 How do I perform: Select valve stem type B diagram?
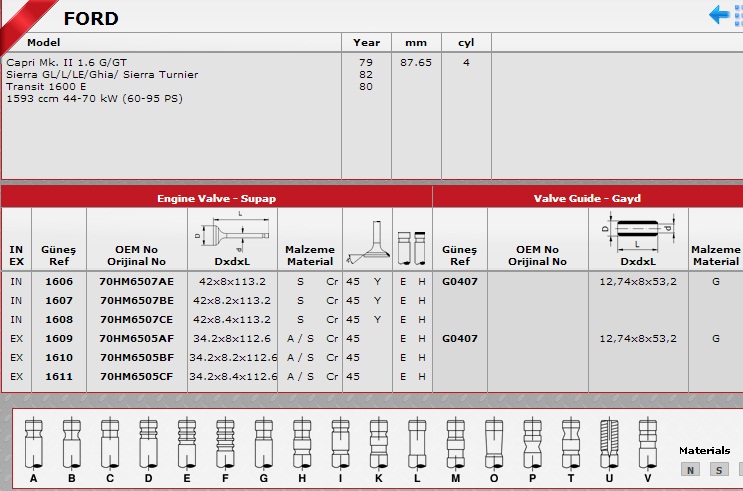[72, 444]
